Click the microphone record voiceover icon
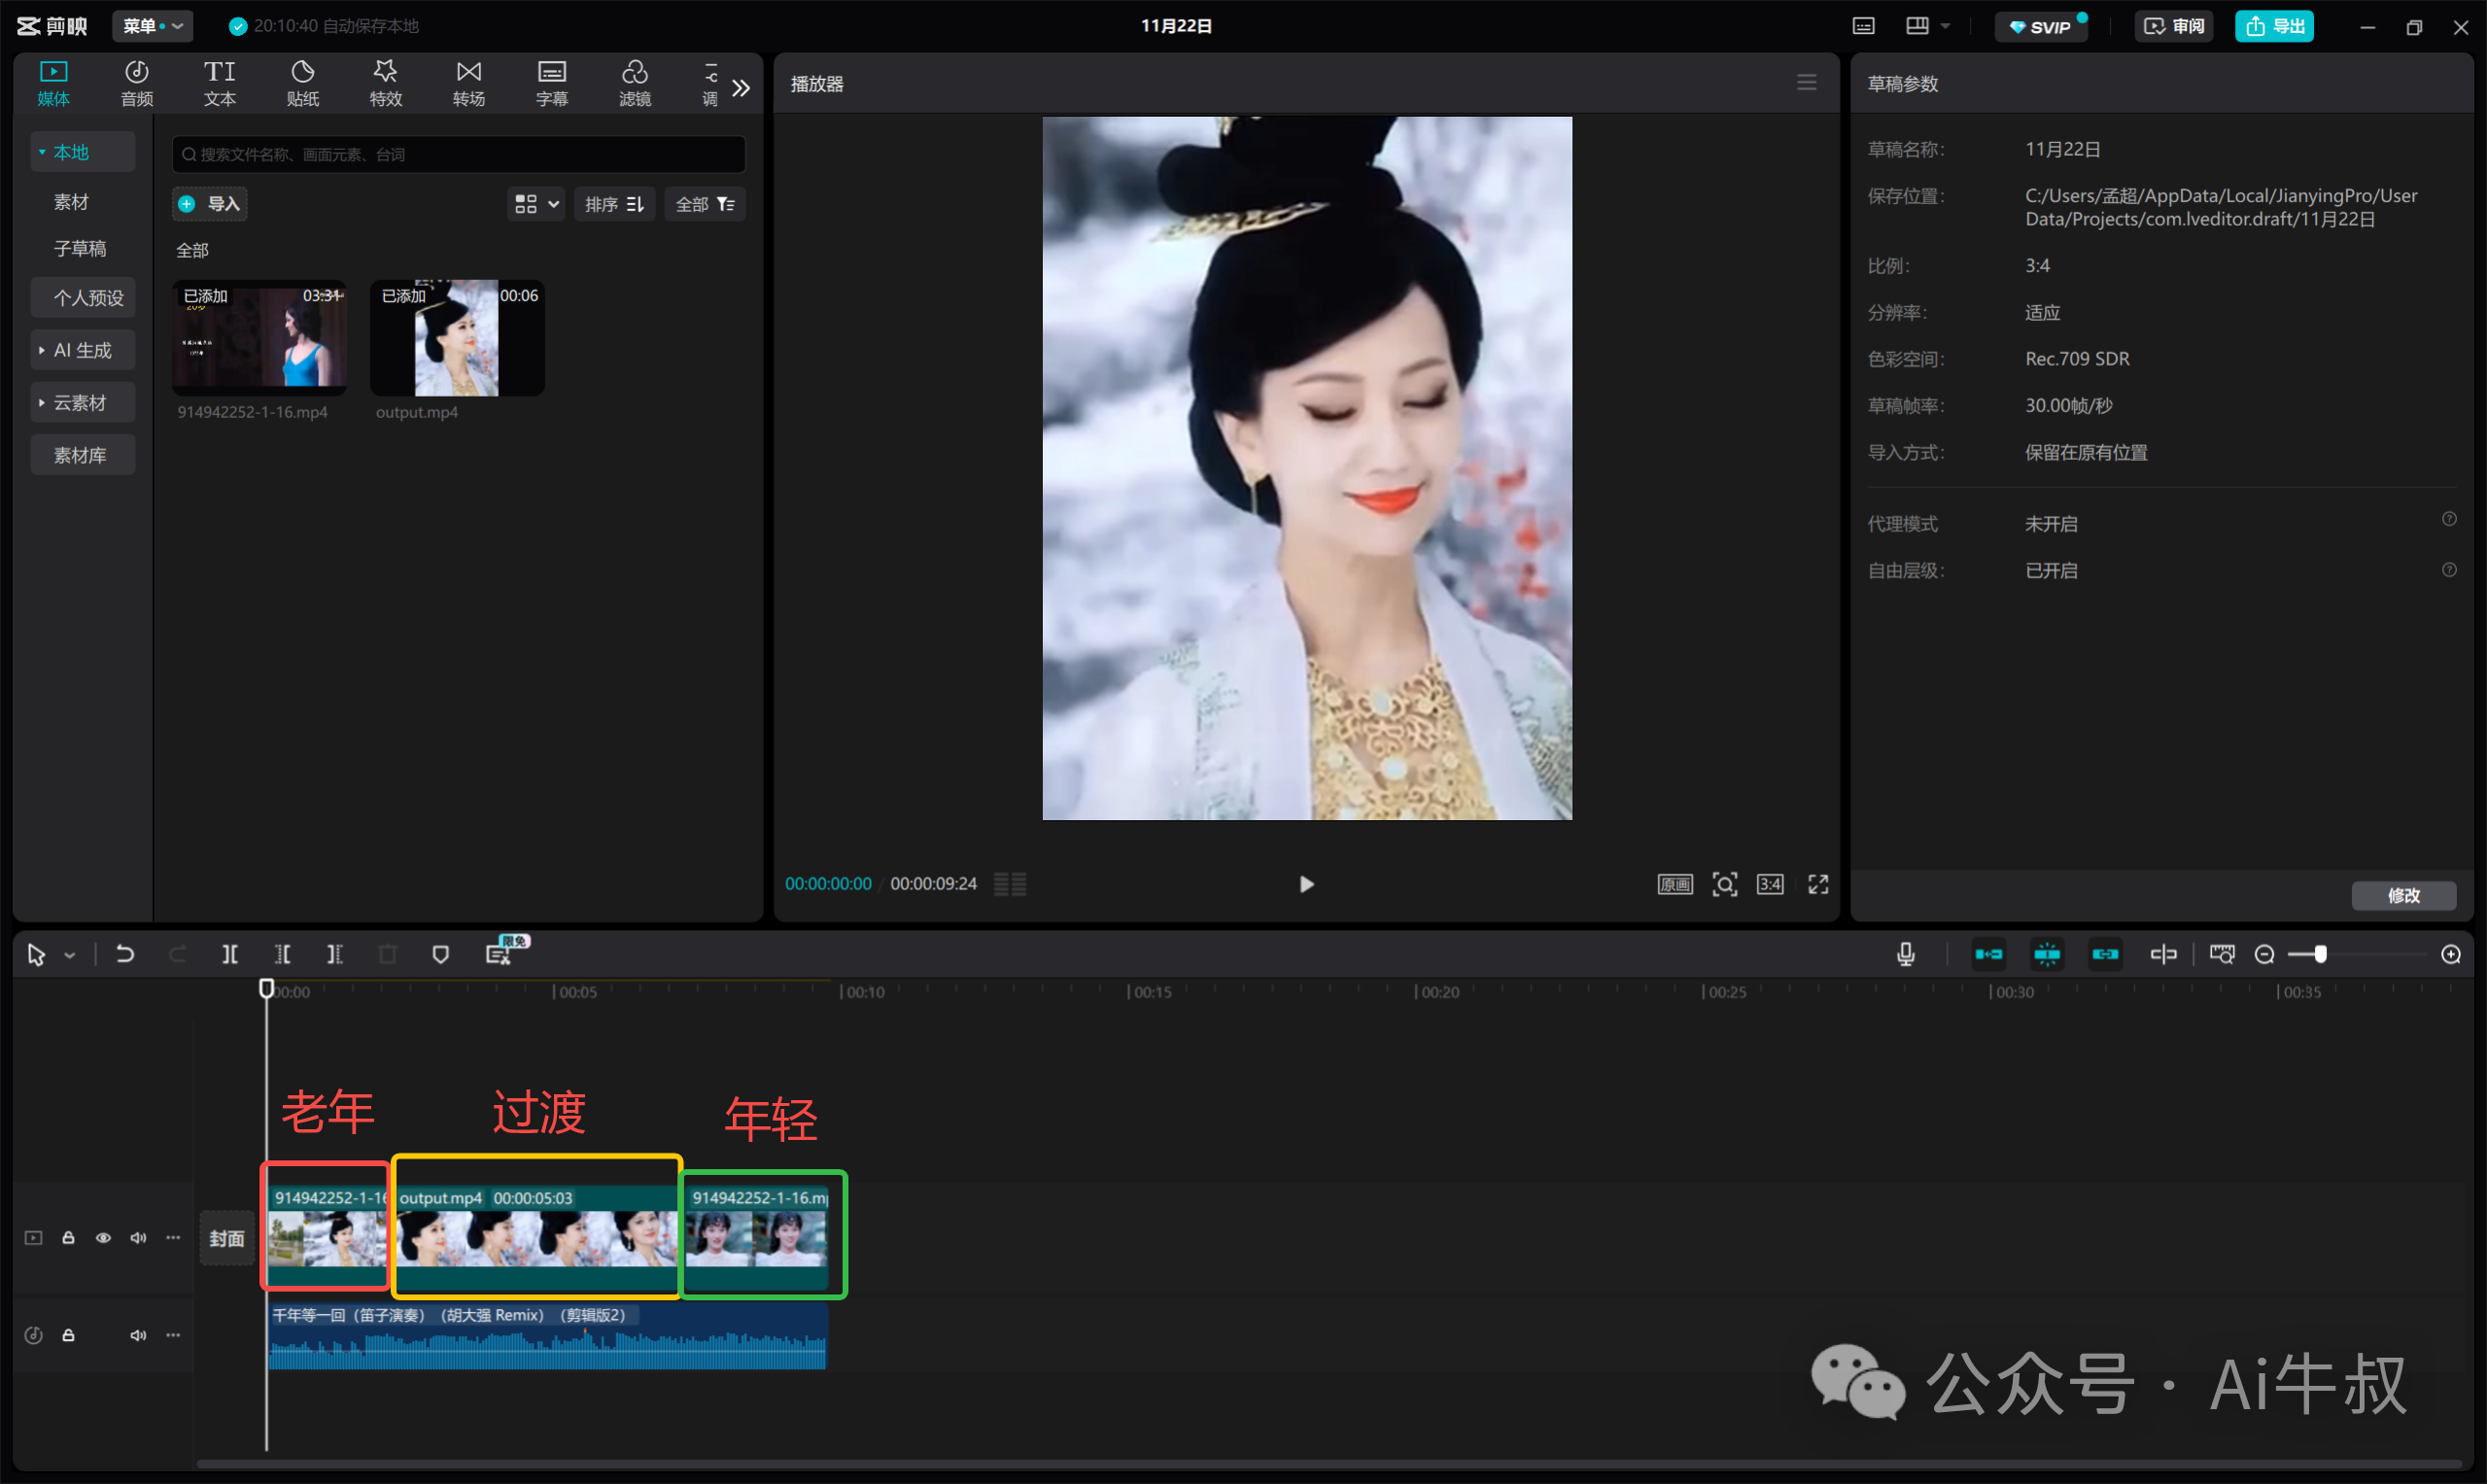The width and height of the screenshot is (2487, 1484). pyautogui.click(x=1906, y=954)
